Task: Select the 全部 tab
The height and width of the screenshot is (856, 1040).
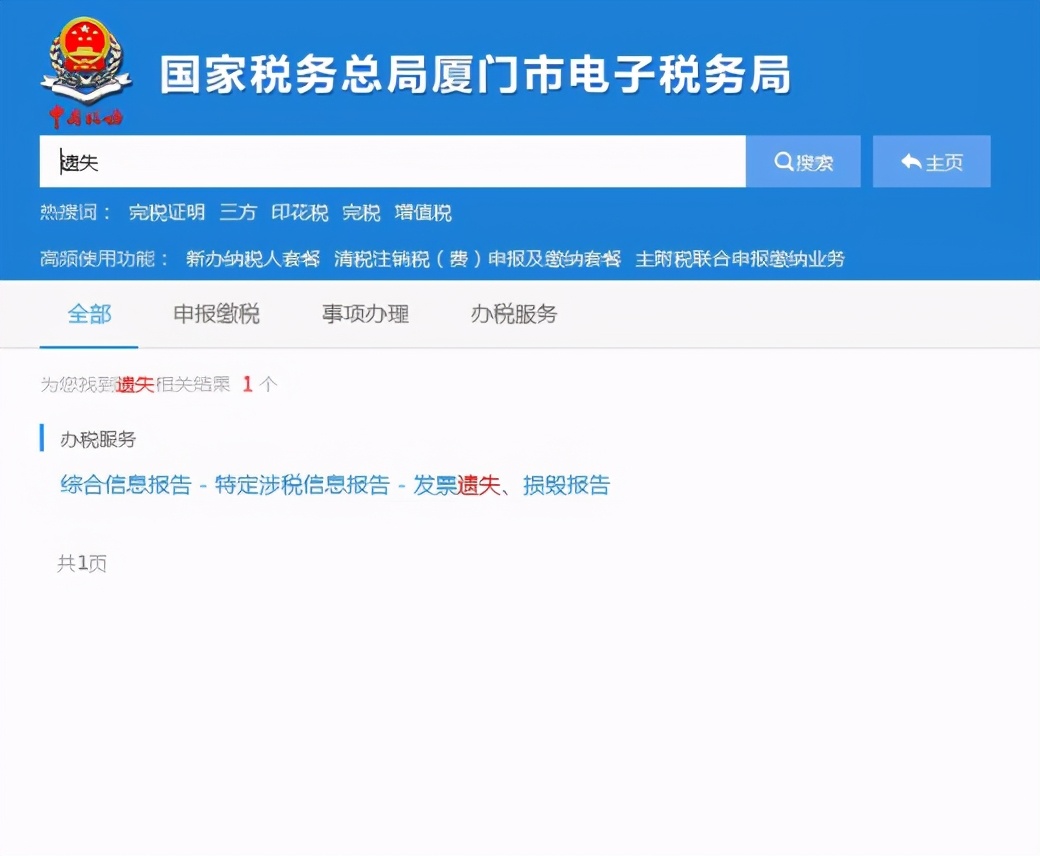Action: point(90,314)
